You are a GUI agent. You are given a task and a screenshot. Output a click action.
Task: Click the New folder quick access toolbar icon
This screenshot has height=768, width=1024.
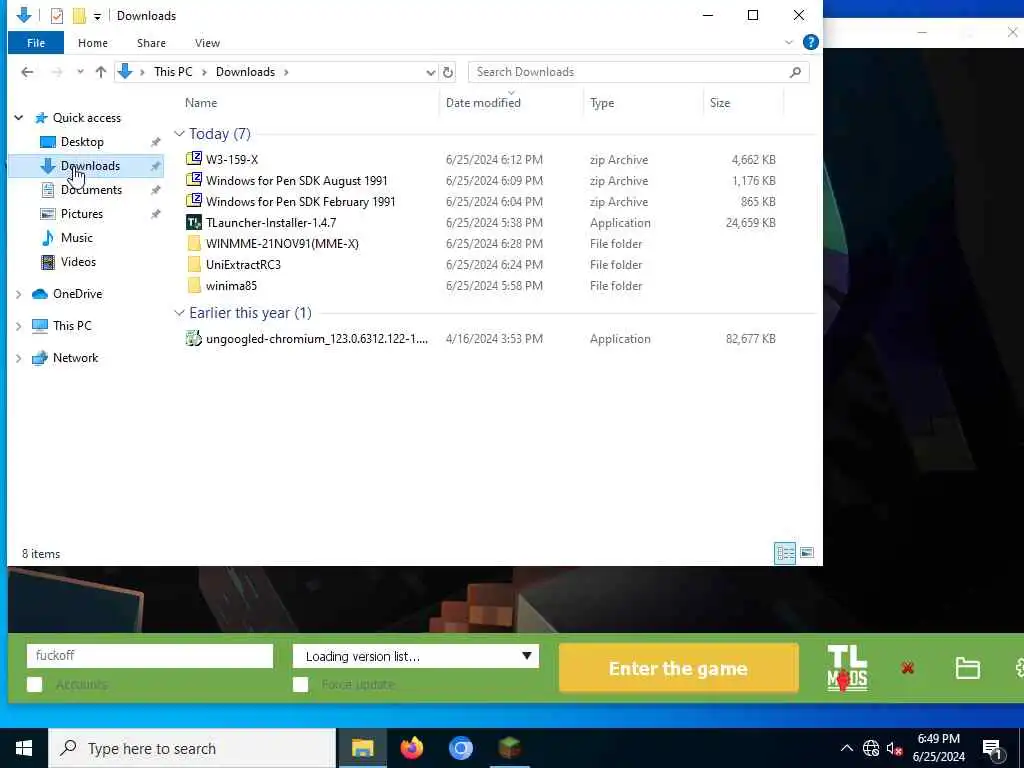pos(79,16)
